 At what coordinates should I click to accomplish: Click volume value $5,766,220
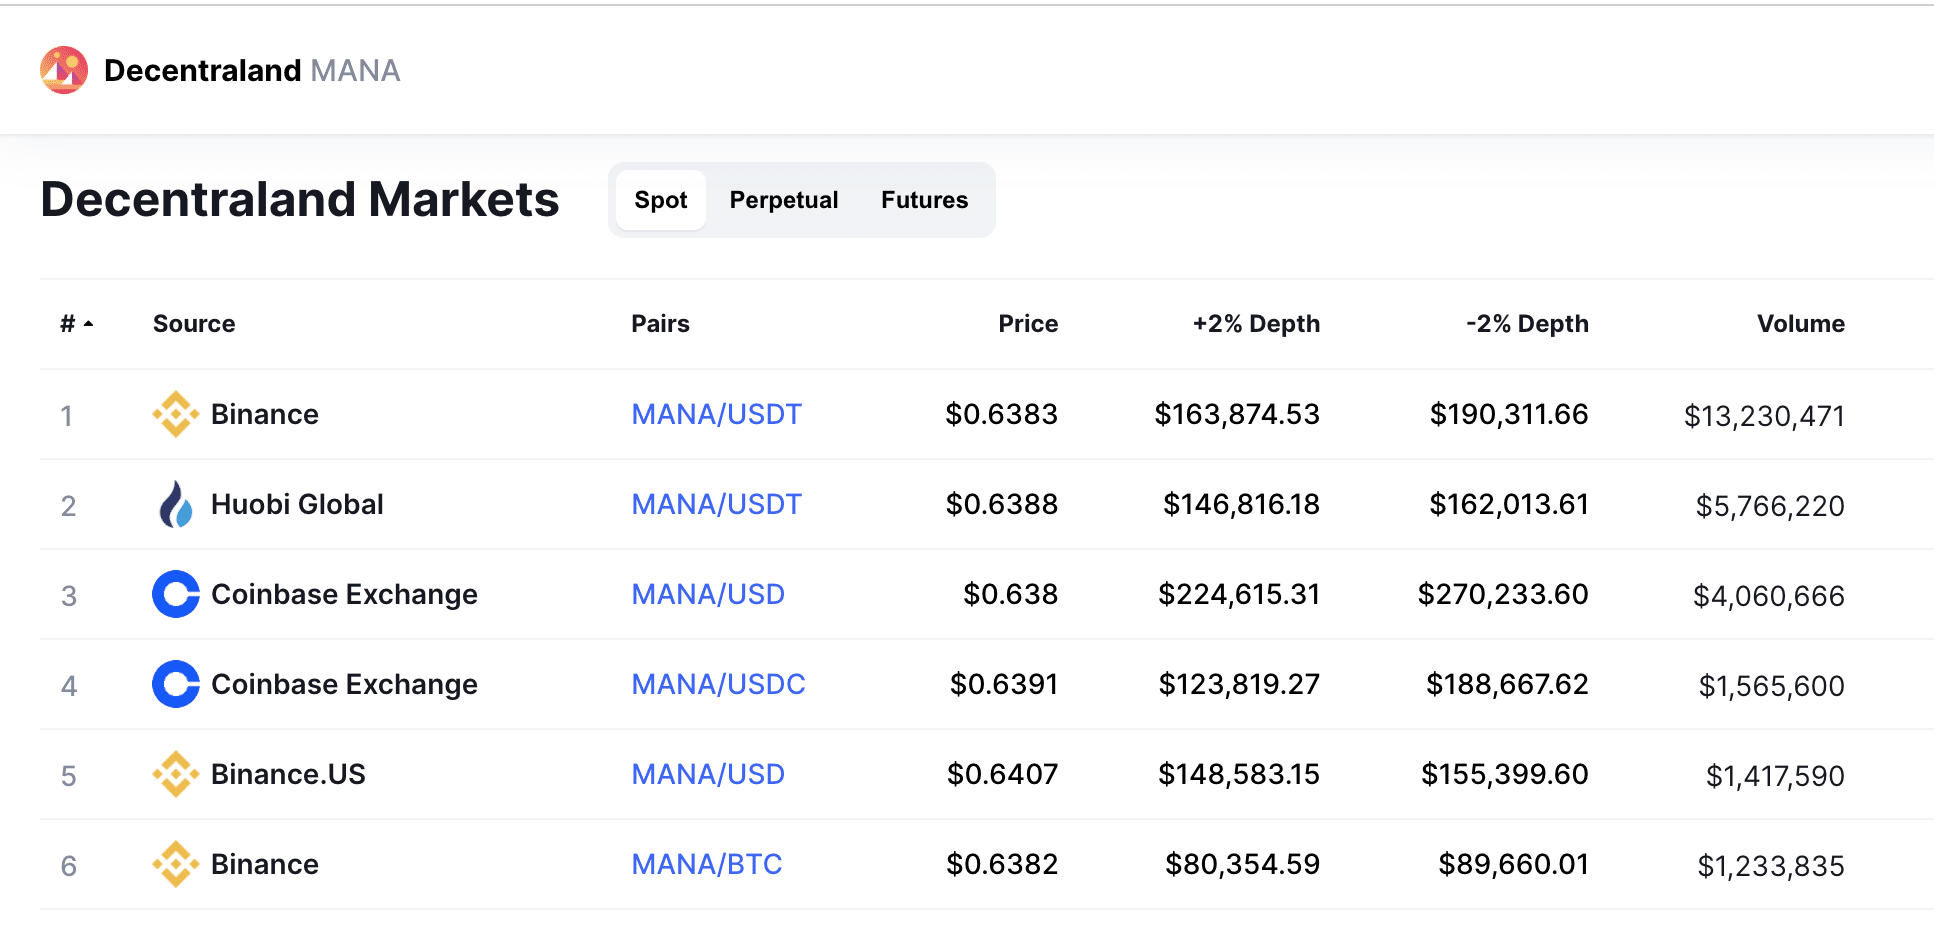point(1770,506)
